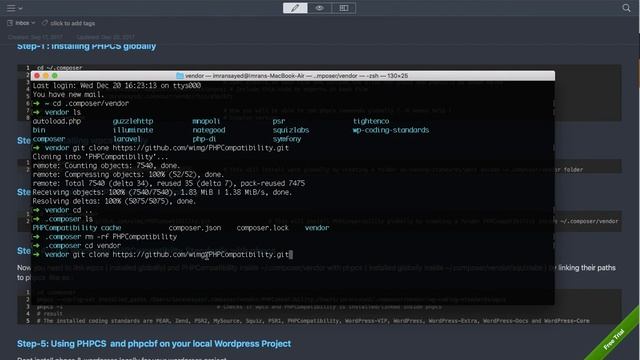Click 'symfony' in the terminal listing
This screenshot has height=360, width=640.
(x=287, y=139)
